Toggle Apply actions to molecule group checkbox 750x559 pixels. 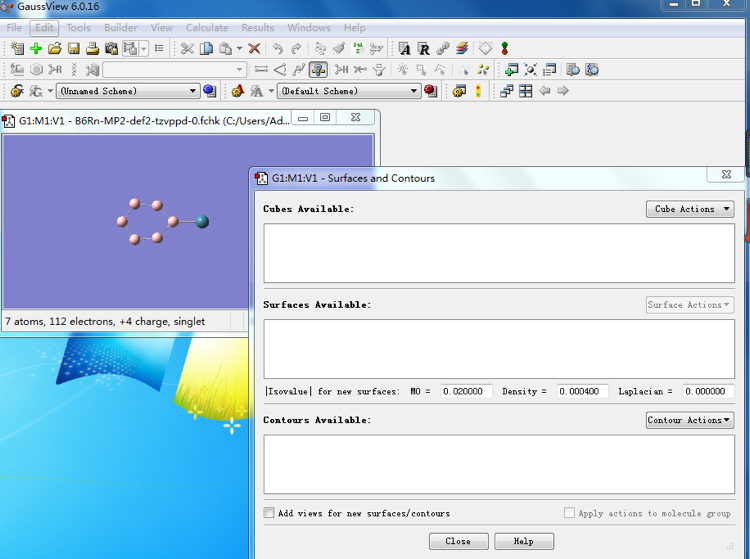tap(569, 513)
